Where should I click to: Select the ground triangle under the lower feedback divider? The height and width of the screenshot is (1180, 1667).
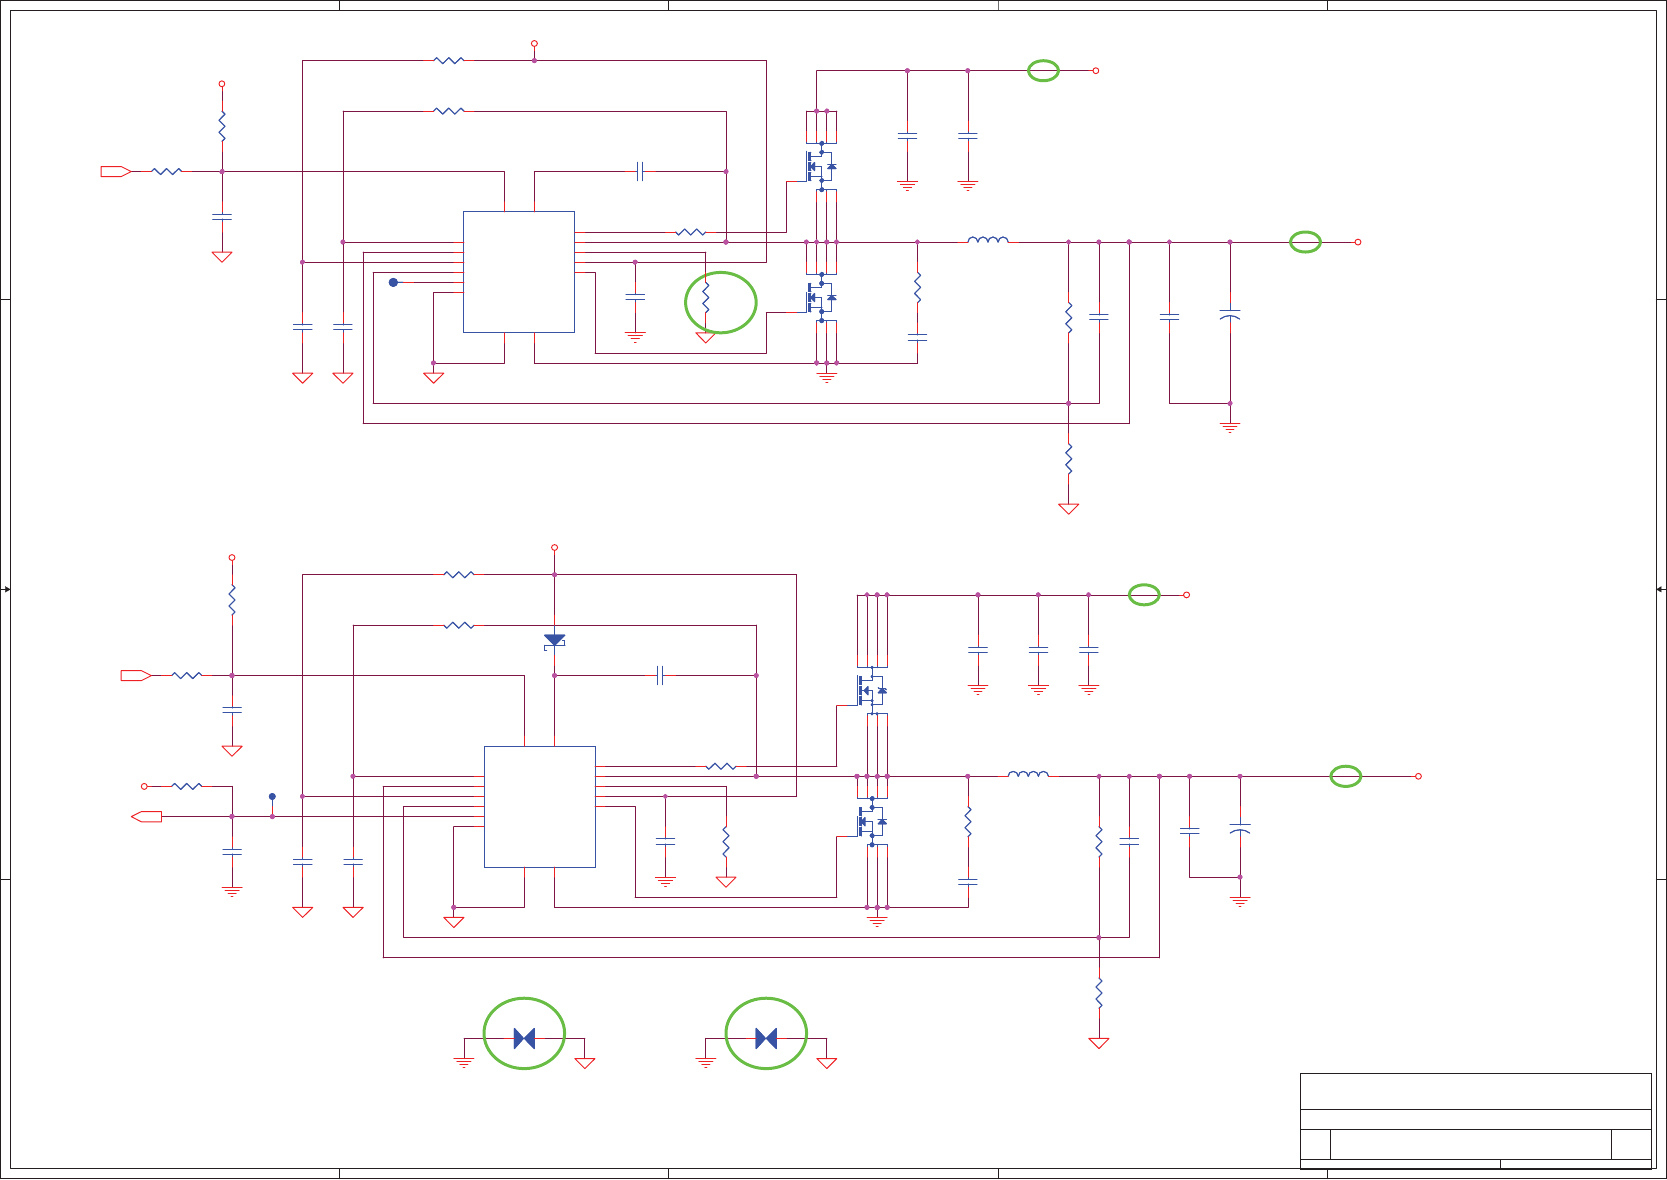click(1099, 1043)
